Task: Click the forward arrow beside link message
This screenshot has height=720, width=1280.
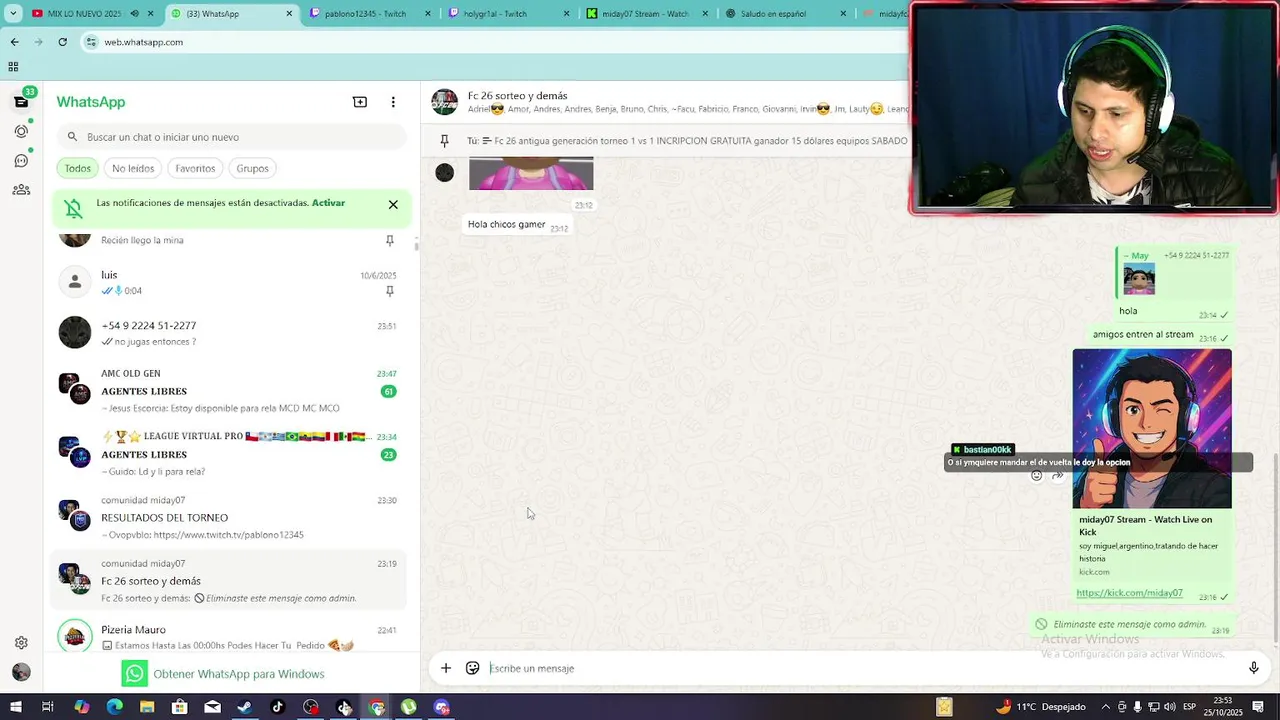Action: tap(1057, 476)
